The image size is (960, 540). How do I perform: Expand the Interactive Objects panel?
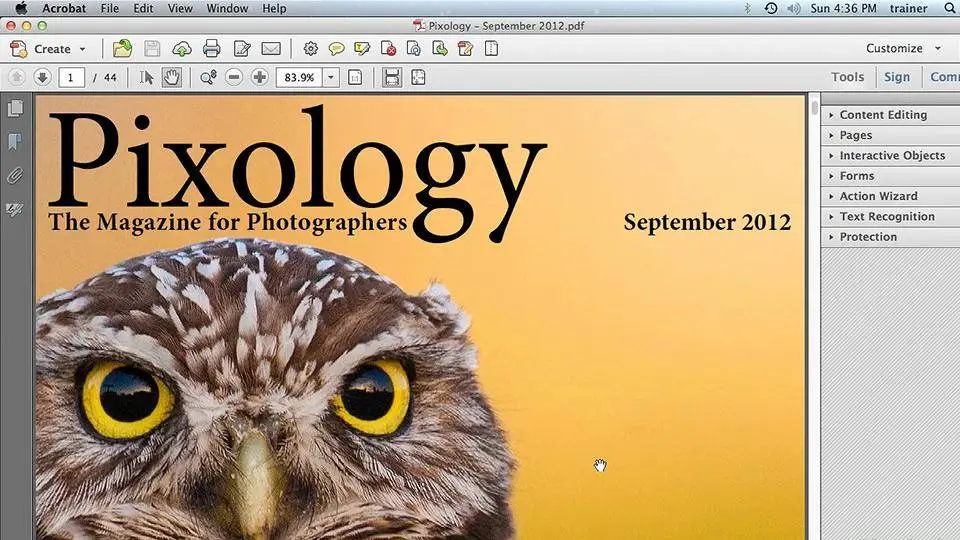point(890,156)
